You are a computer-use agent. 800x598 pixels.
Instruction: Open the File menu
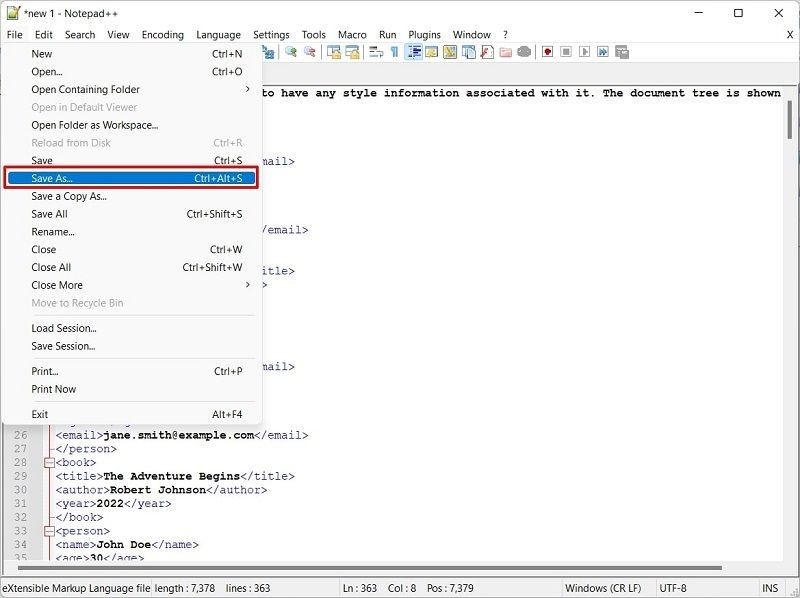click(14, 35)
